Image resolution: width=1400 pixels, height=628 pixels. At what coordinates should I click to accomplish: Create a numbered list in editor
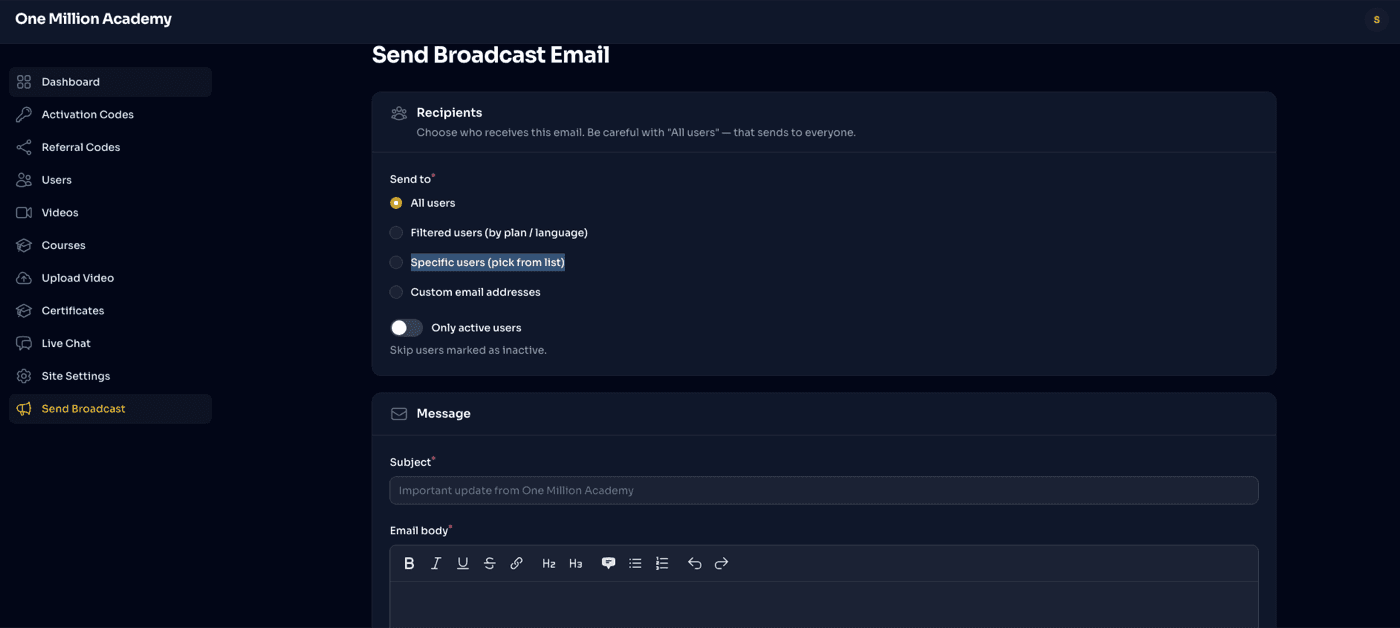click(662, 563)
